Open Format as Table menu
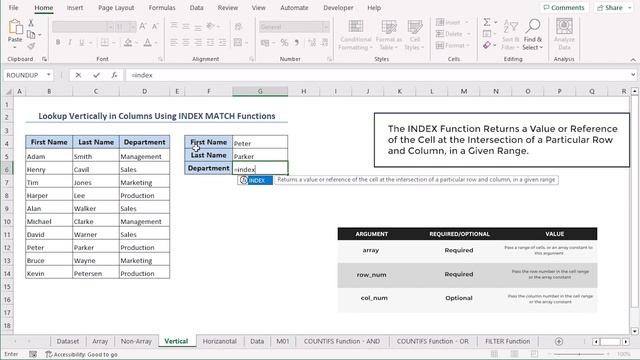This screenshot has width=640, height=360. (389, 35)
